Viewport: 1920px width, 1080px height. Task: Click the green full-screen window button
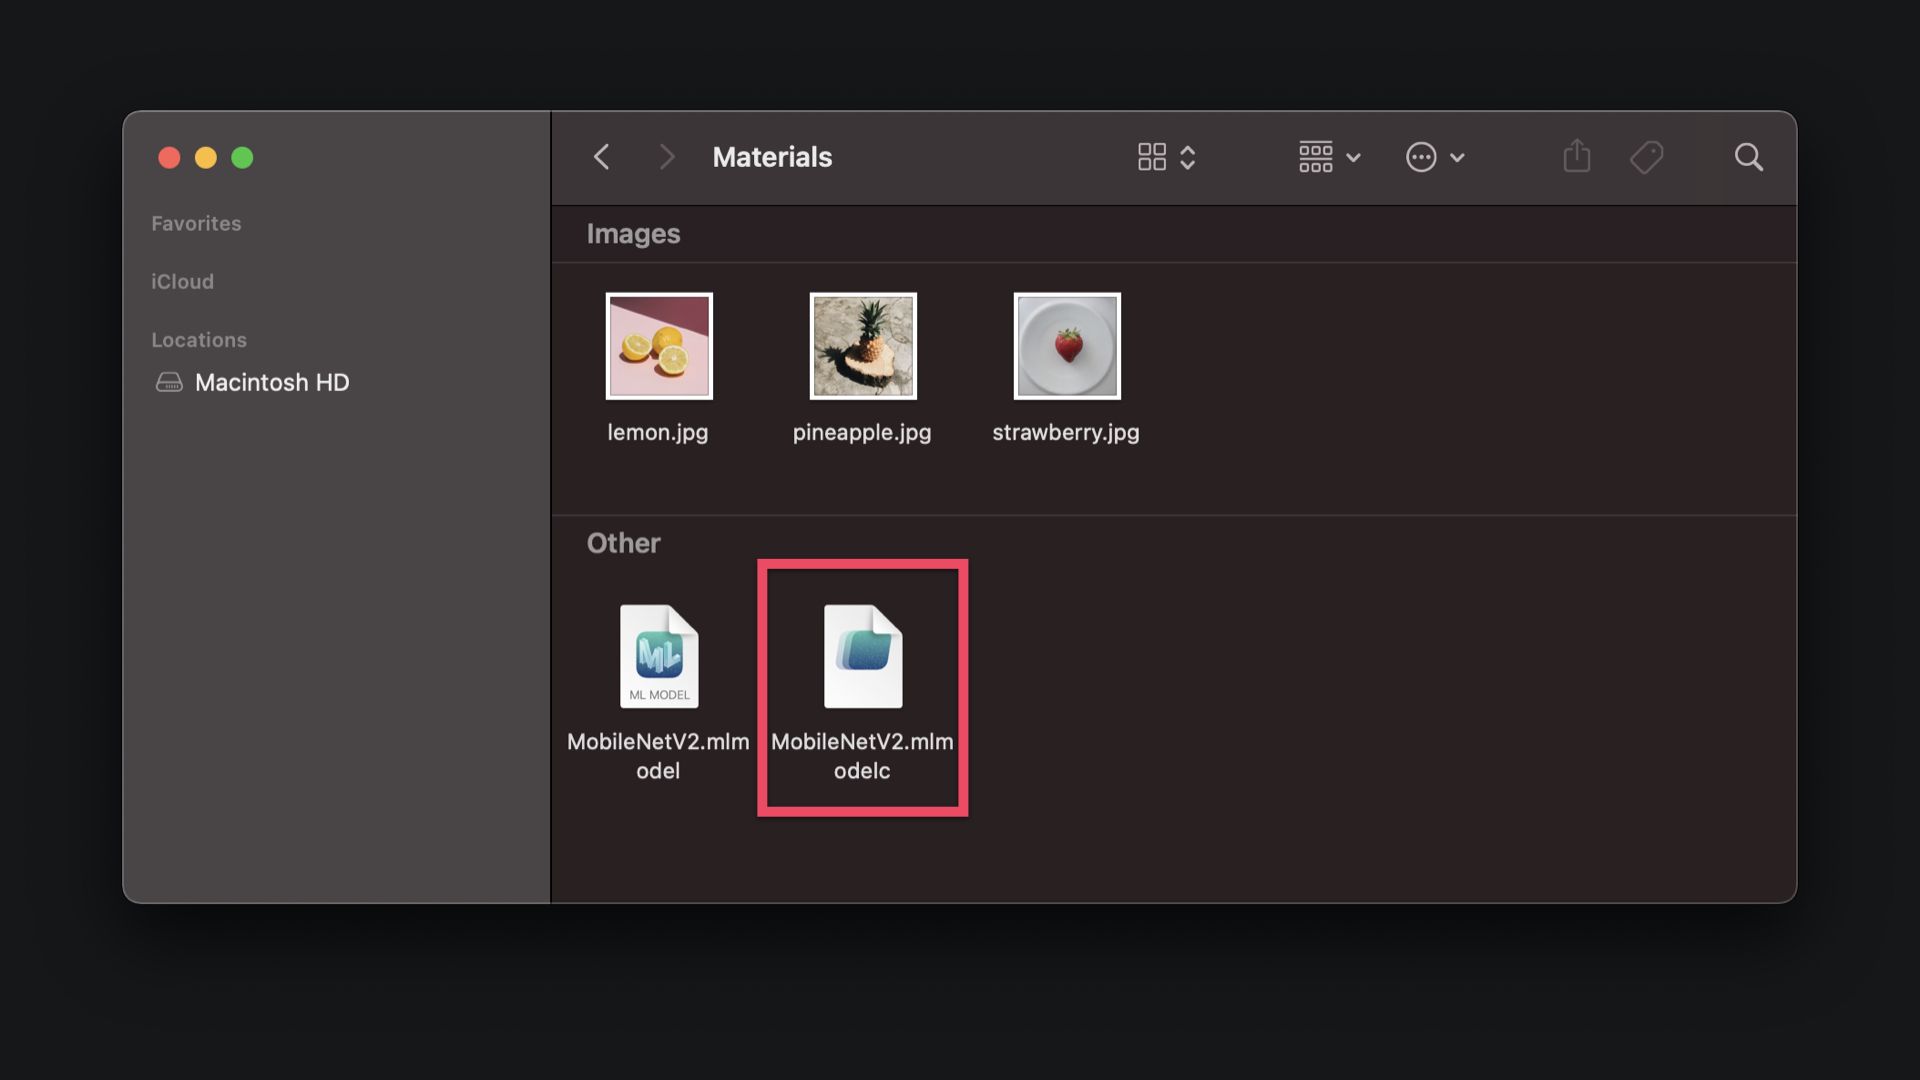[242, 158]
